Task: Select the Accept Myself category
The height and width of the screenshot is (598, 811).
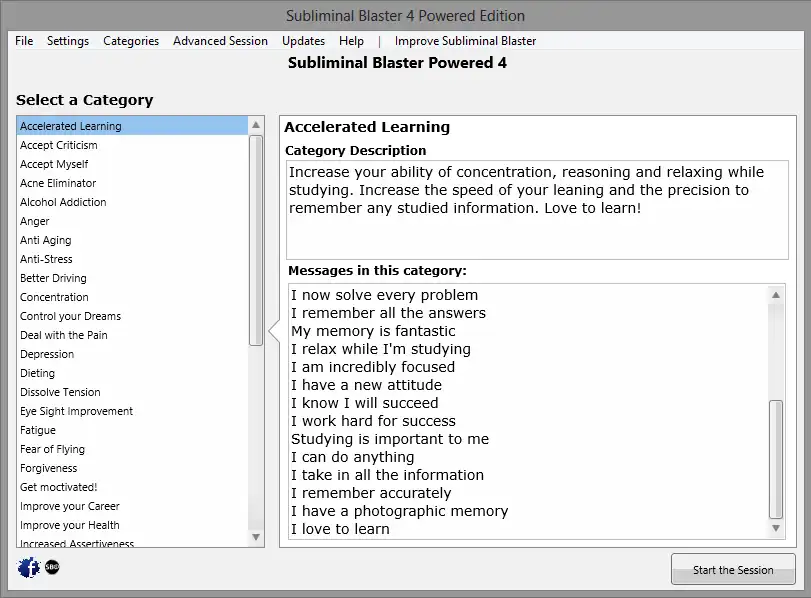Action: pyautogui.click(x=132, y=164)
